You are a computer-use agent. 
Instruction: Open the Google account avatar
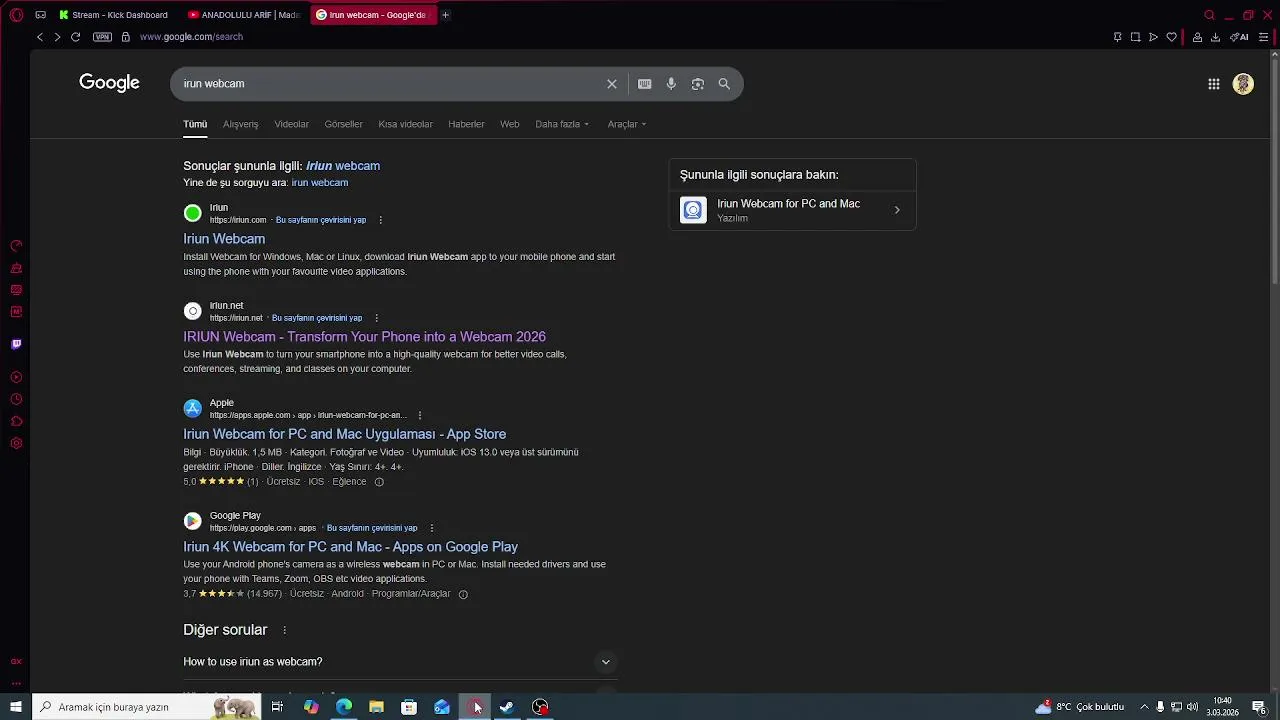click(1243, 84)
